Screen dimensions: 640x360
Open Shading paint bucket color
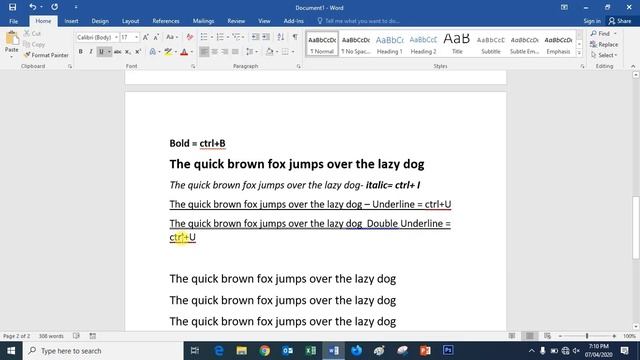(x=269, y=51)
